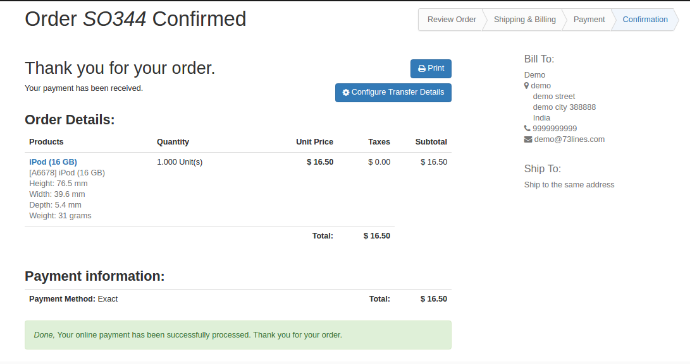Open the iPod (16 GB) product link
690x364 pixels.
53,162
